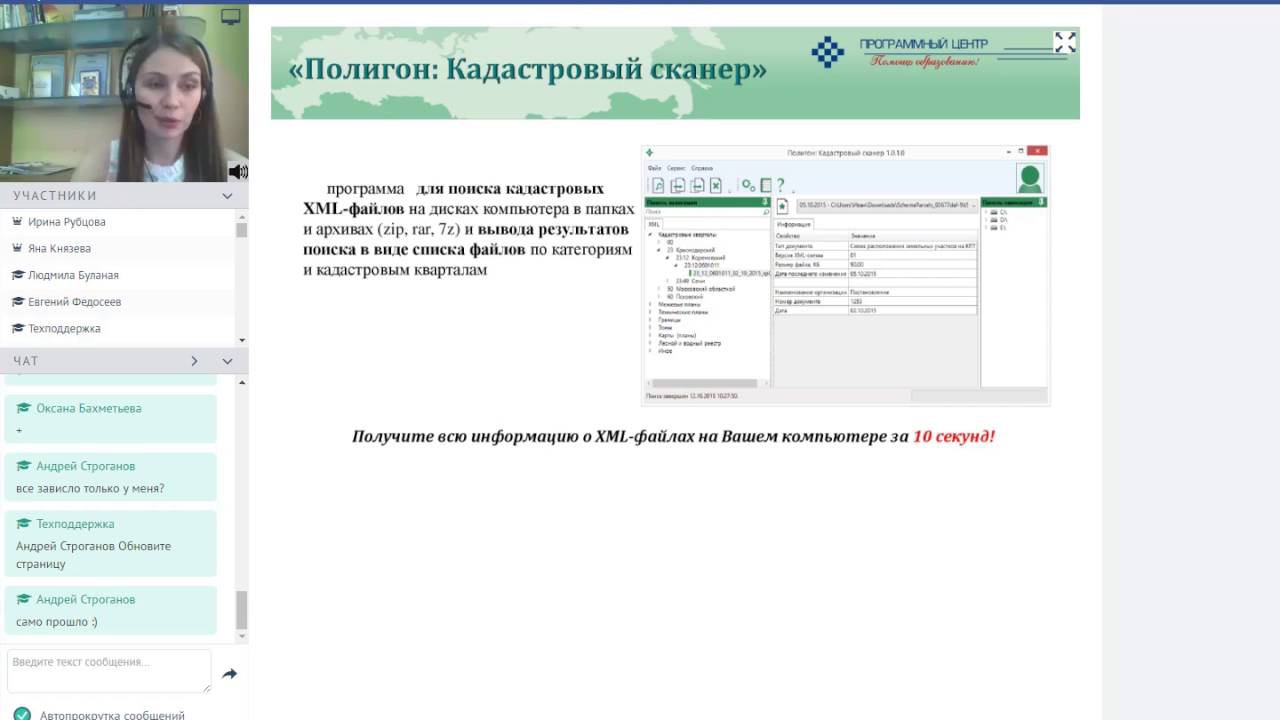Click the scanner tree horizontal scrollbar
Image resolution: width=1280 pixels, height=720 pixels.
(707, 383)
